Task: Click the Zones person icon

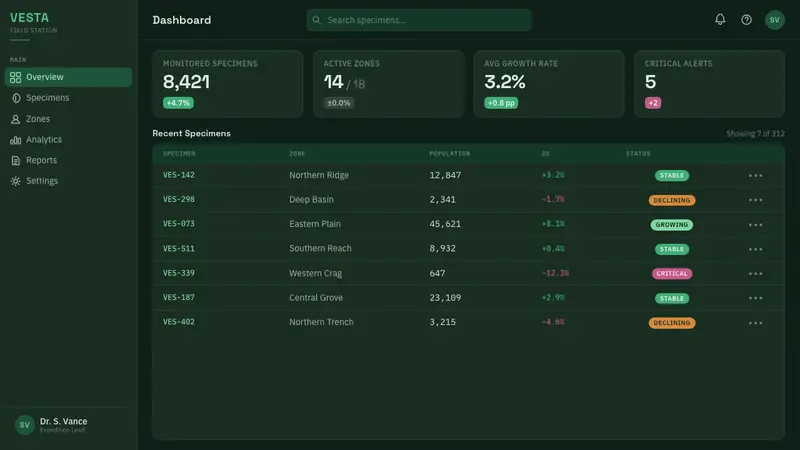Action: (15, 119)
